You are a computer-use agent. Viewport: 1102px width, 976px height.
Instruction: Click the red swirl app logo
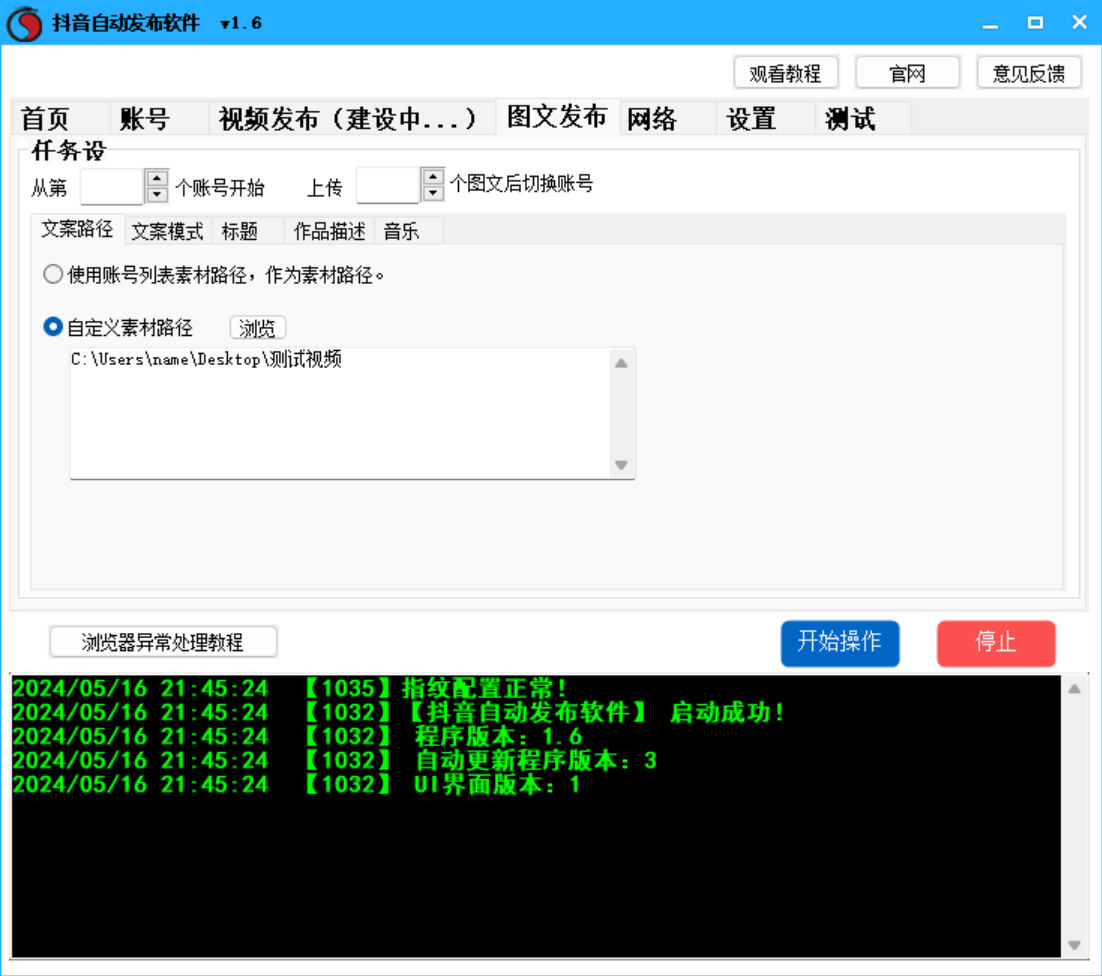[25, 23]
